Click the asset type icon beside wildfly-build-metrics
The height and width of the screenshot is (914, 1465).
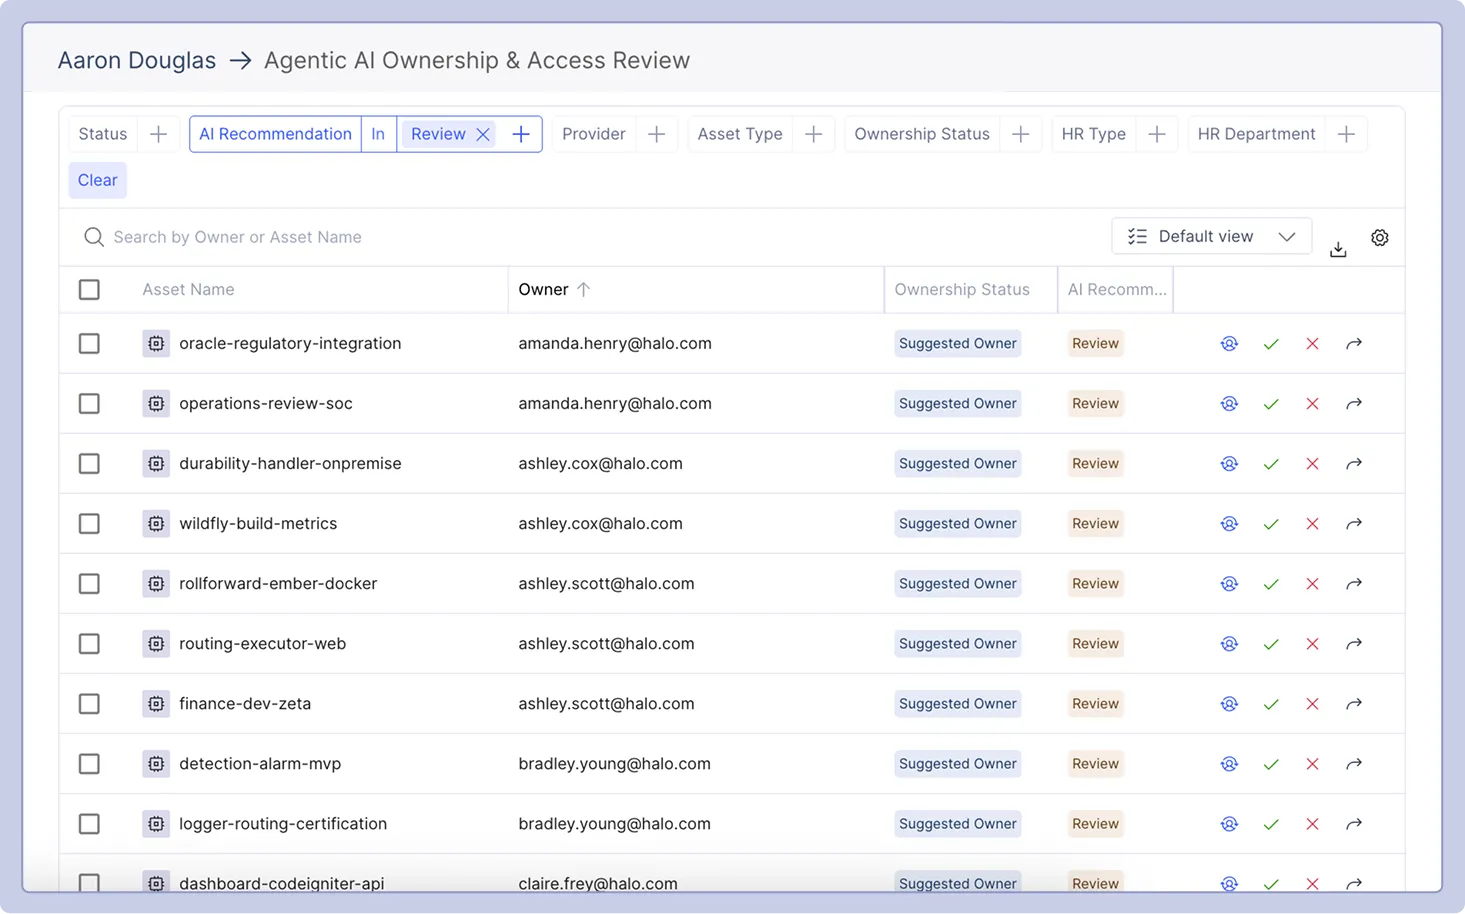156,524
